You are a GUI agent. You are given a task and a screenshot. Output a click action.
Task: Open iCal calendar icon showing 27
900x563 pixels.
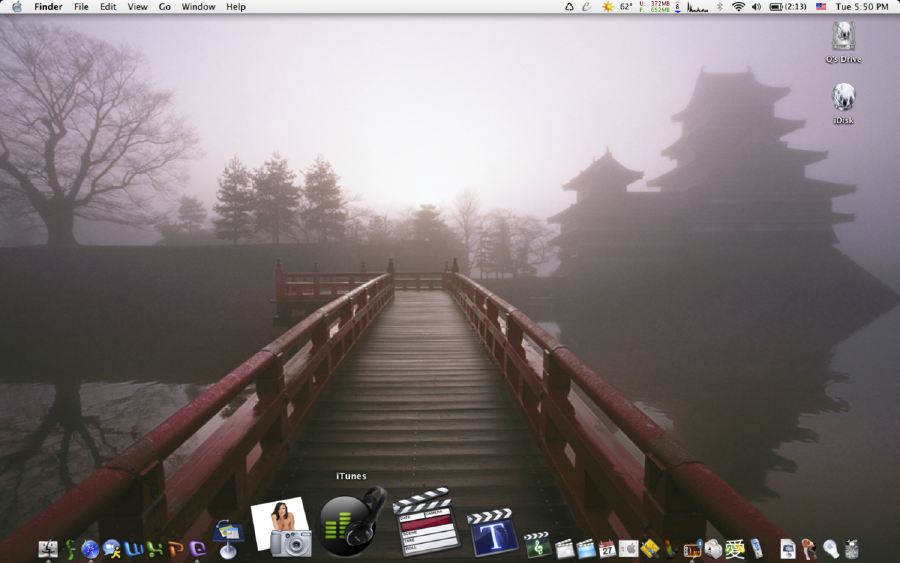[x=607, y=548]
